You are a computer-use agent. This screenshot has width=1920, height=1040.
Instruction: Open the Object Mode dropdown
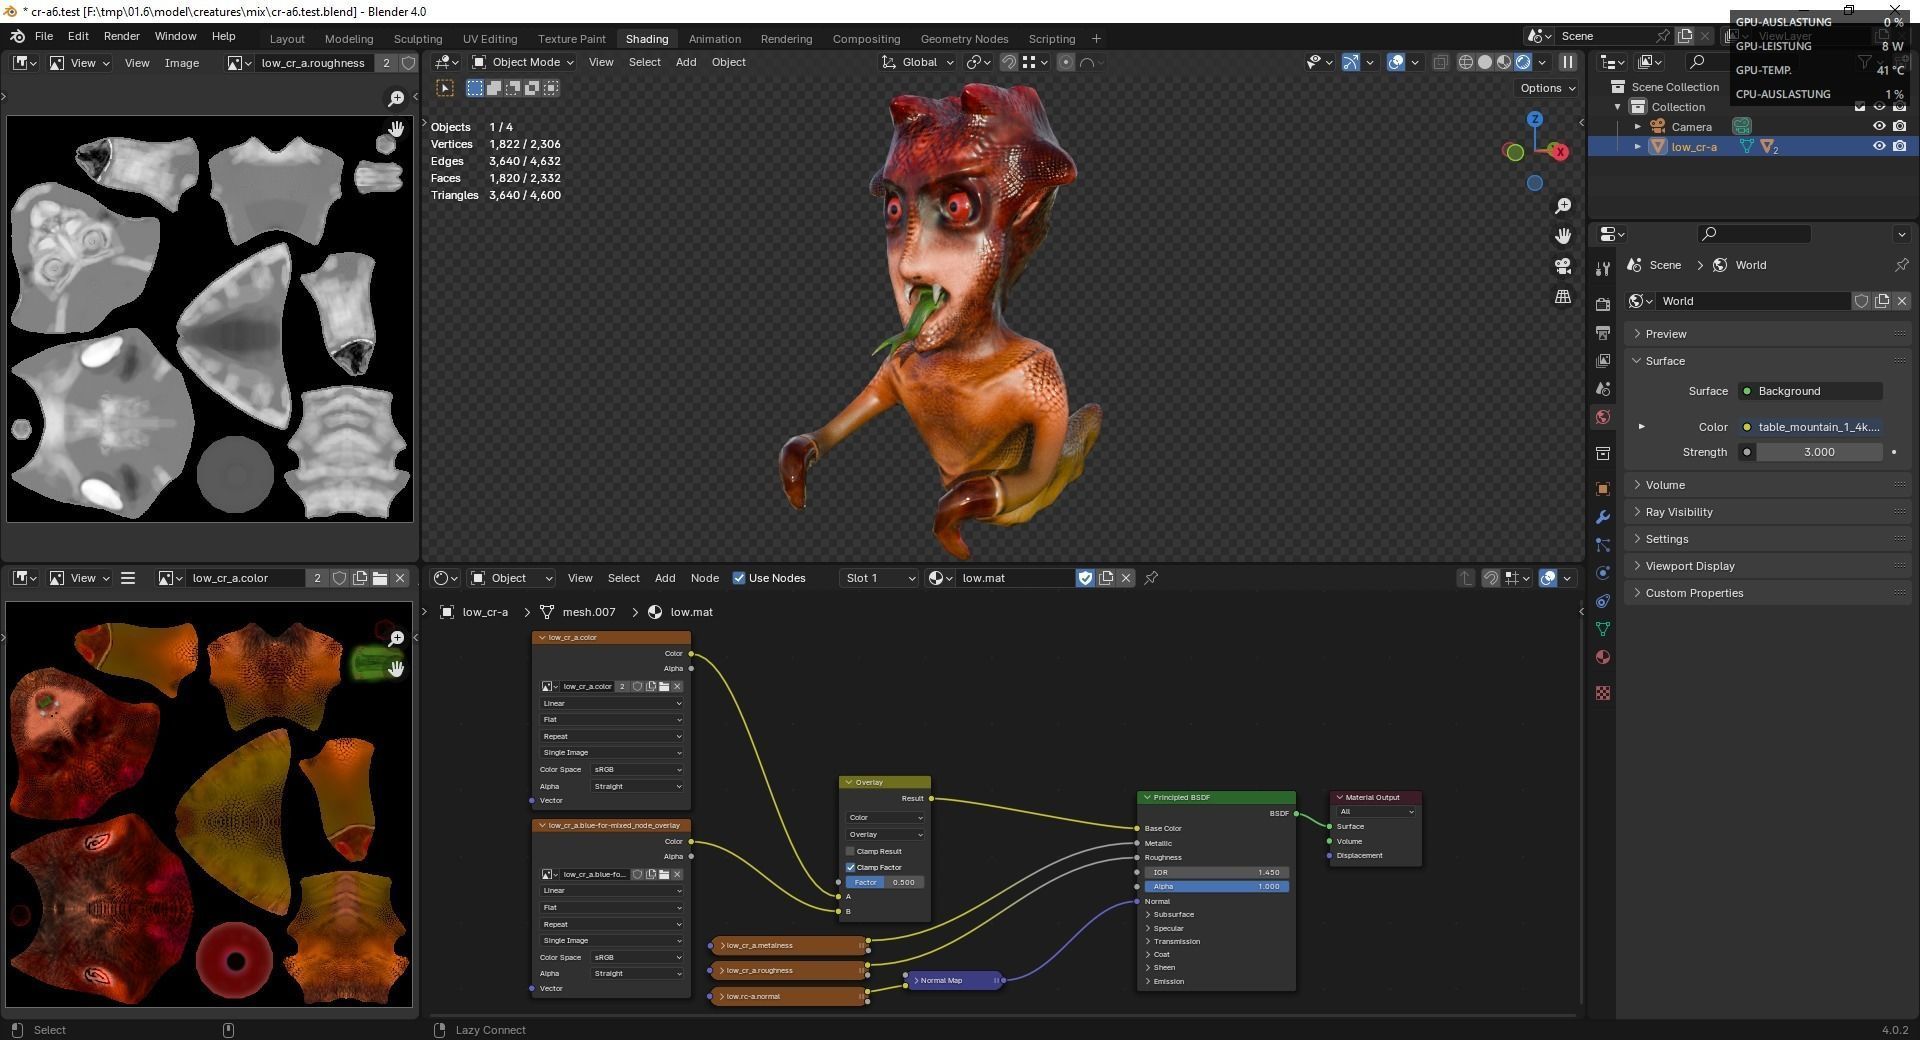[523, 62]
